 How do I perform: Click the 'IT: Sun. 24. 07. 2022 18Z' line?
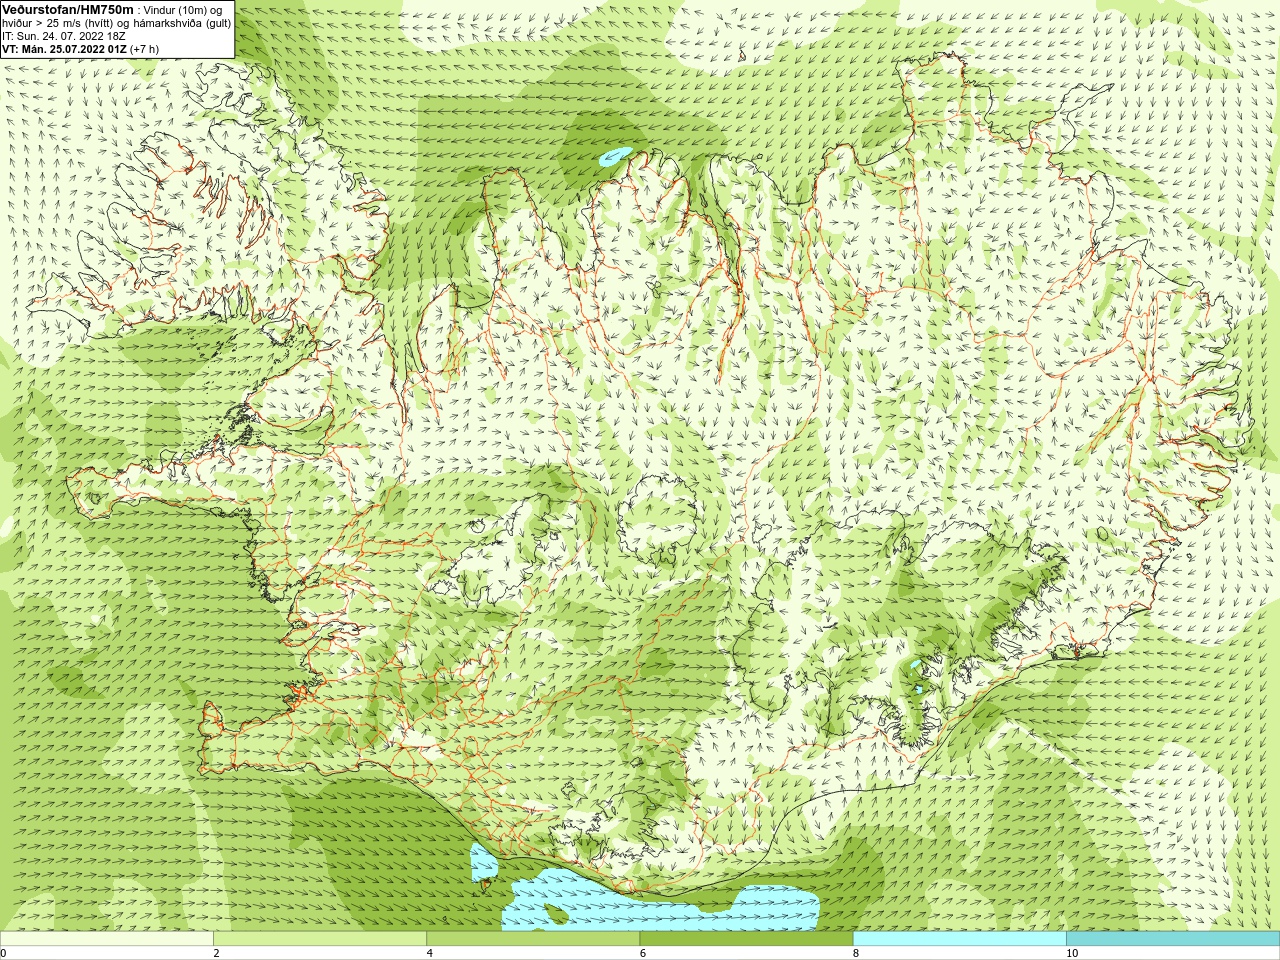[x=64, y=36]
